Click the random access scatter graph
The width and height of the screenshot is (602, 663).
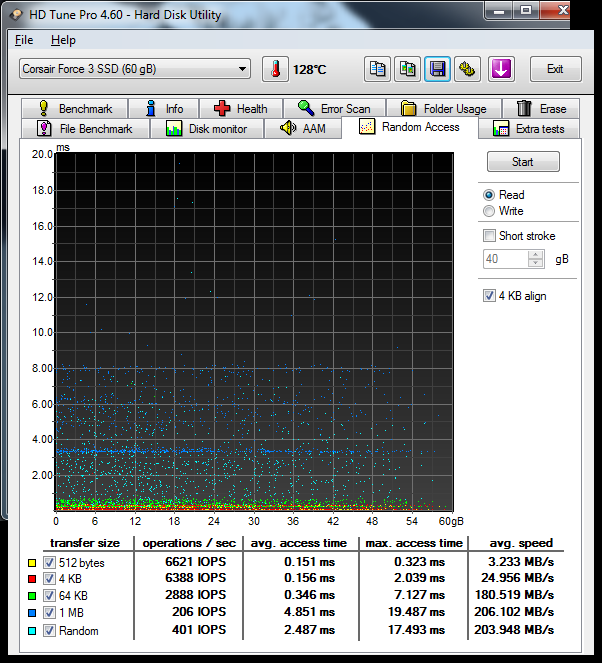coord(254,332)
